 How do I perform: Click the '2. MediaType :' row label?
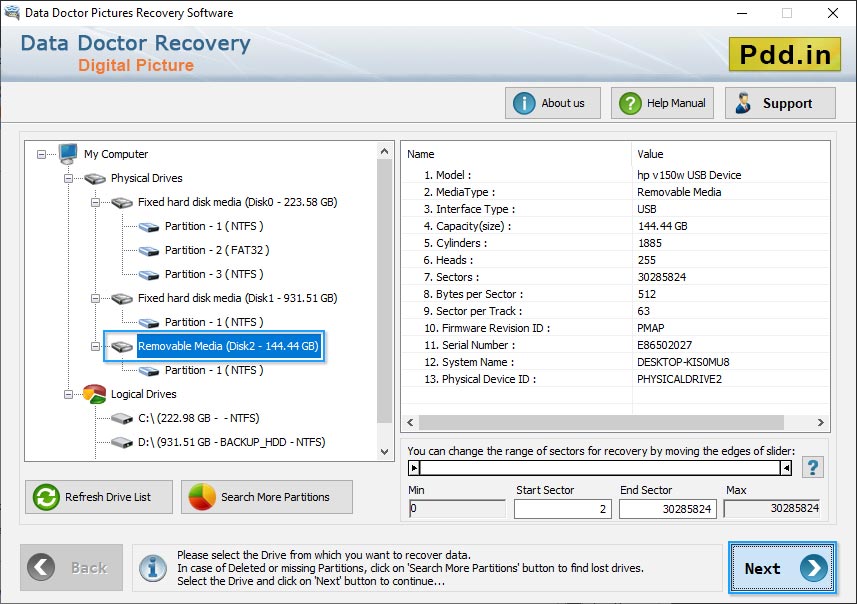click(x=459, y=192)
